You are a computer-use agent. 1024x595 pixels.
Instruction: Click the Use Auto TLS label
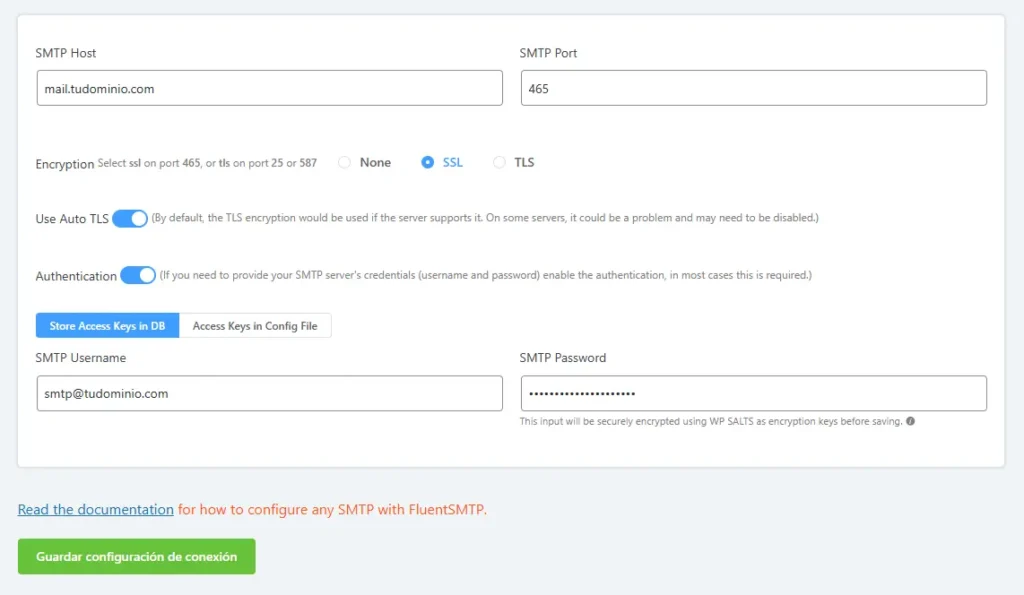(72, 219)
